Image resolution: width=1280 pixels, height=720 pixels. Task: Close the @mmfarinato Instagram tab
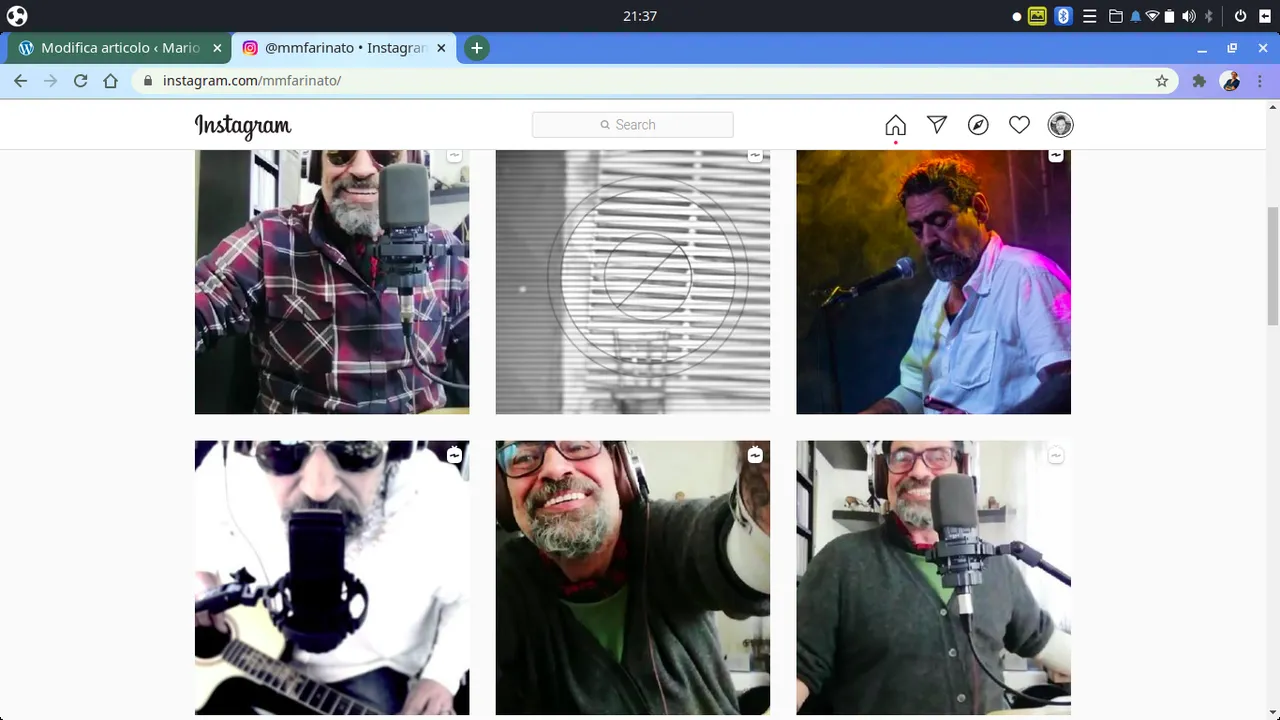click(441, 47)
